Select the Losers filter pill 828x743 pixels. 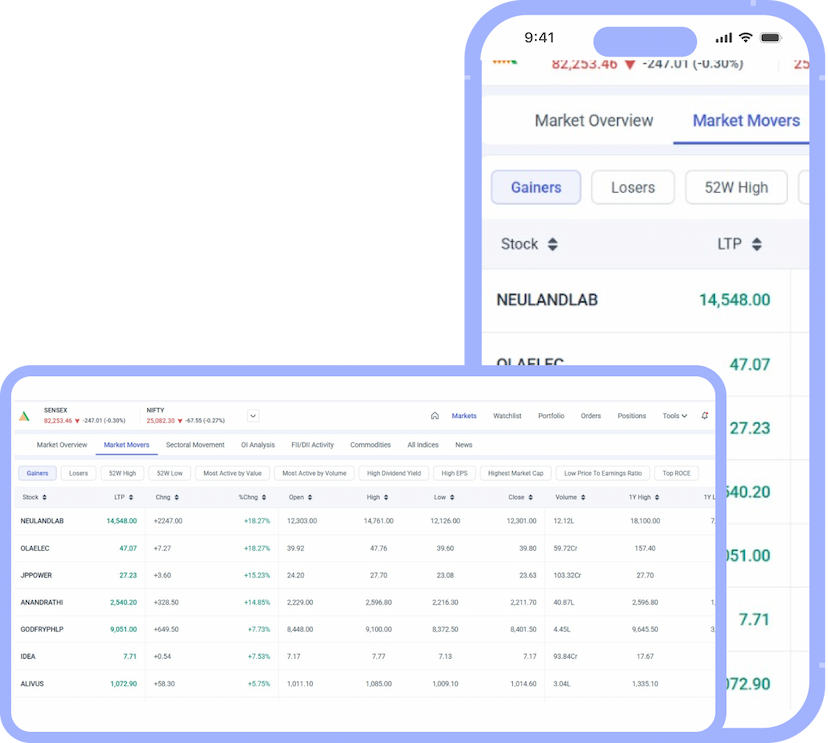tap(79, 472)
